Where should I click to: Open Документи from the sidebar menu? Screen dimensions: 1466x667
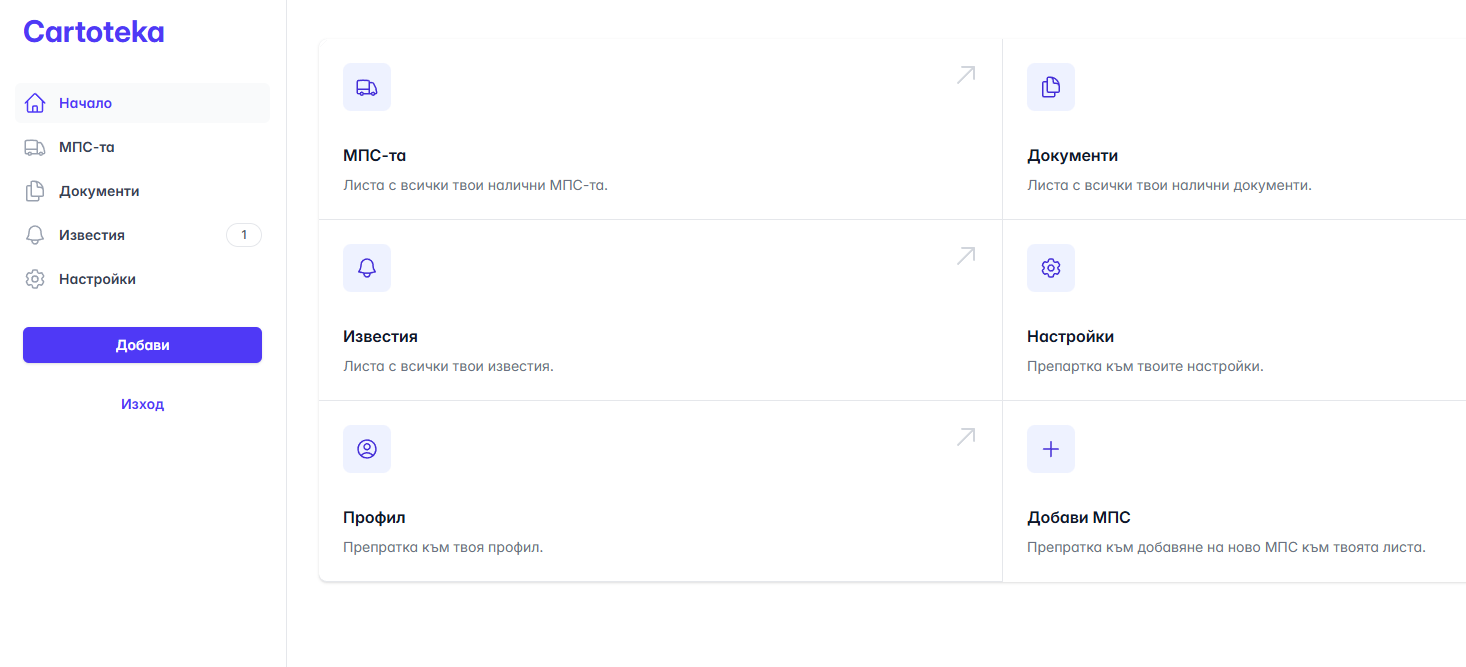(x=98, y=191)
